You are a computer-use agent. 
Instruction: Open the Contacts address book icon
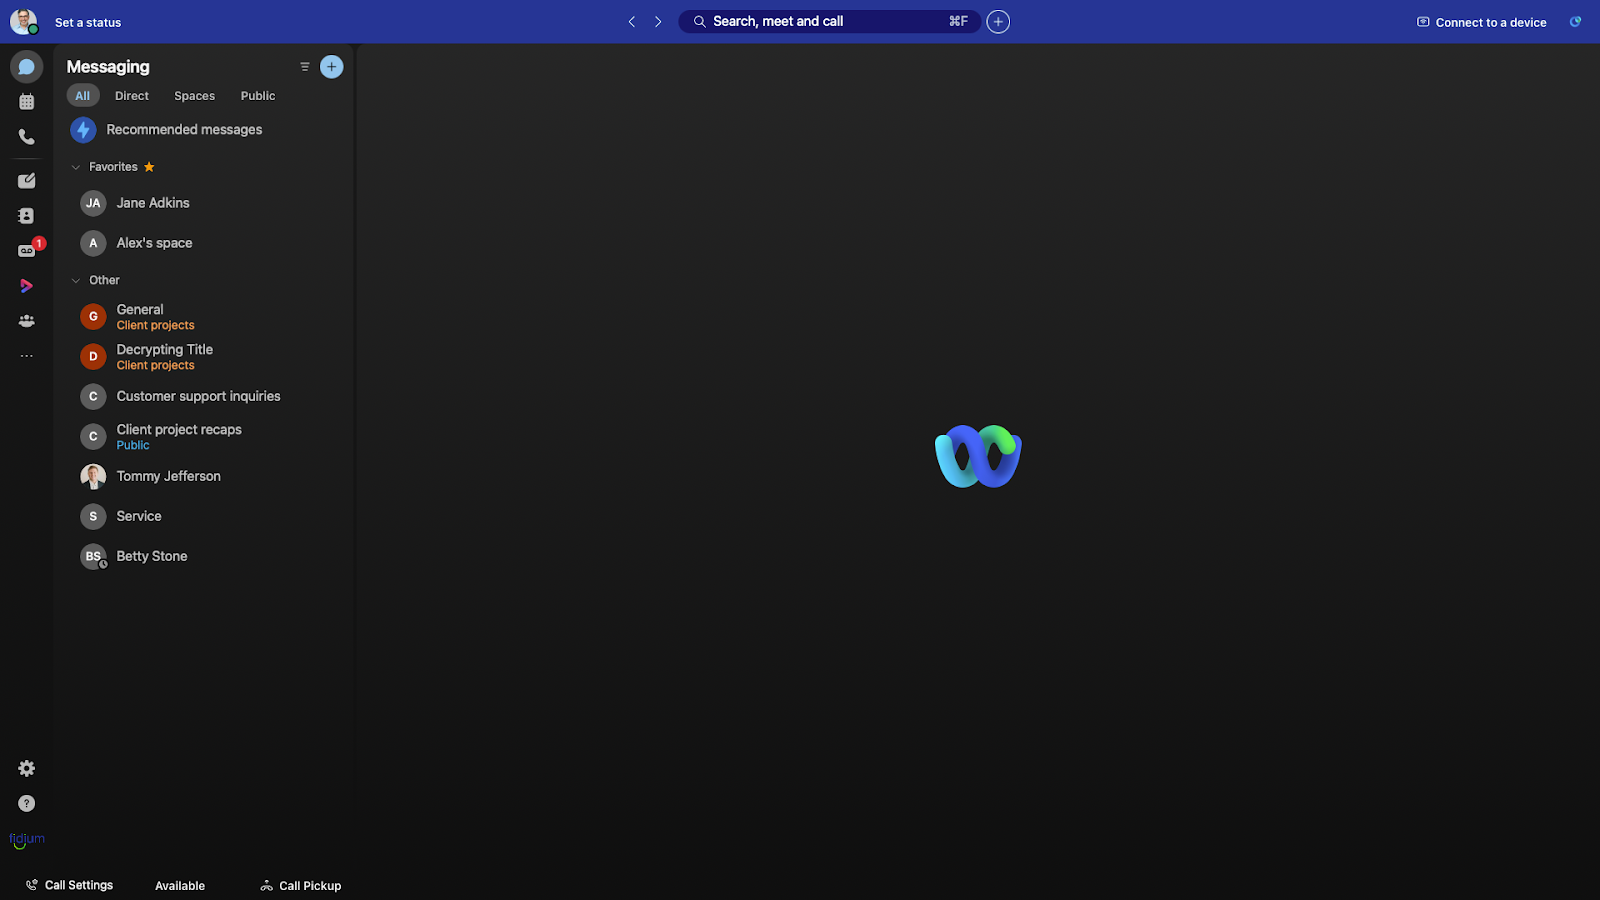[x=27, y=216]
